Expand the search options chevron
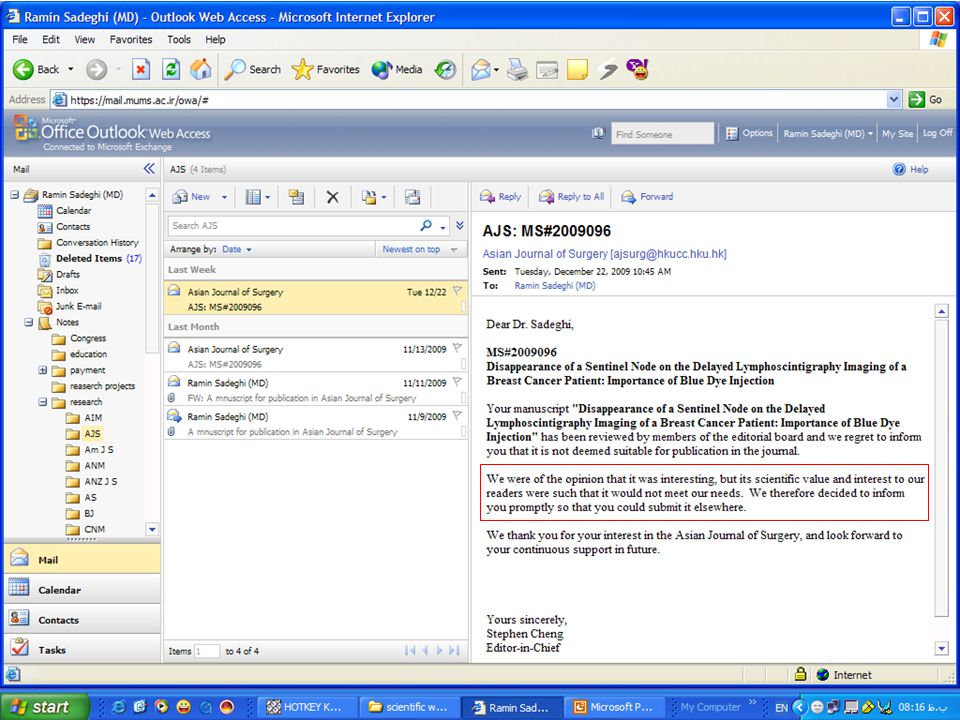This screenshot has width=960, height=720. coord(460,225)
